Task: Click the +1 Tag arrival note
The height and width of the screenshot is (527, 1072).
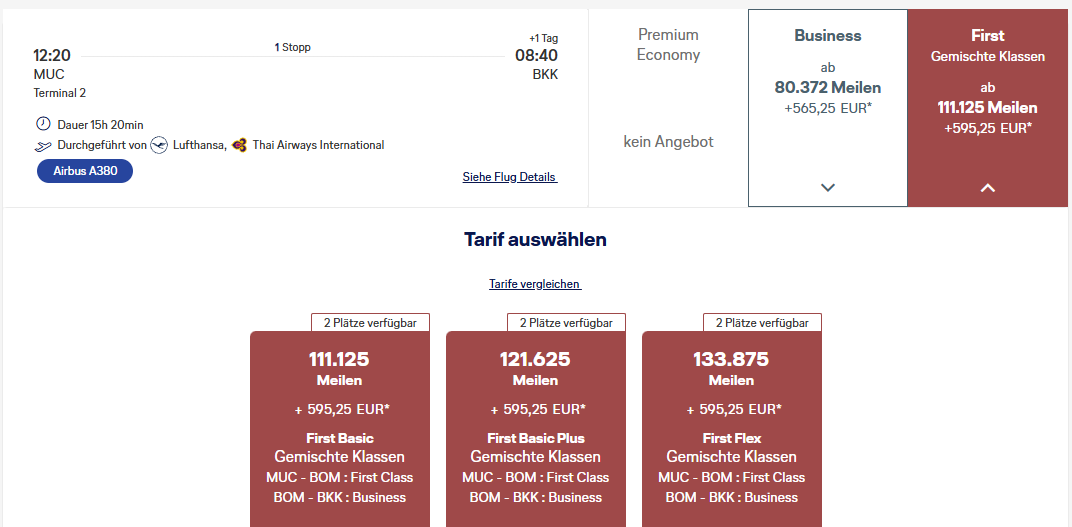Action: 543,38
